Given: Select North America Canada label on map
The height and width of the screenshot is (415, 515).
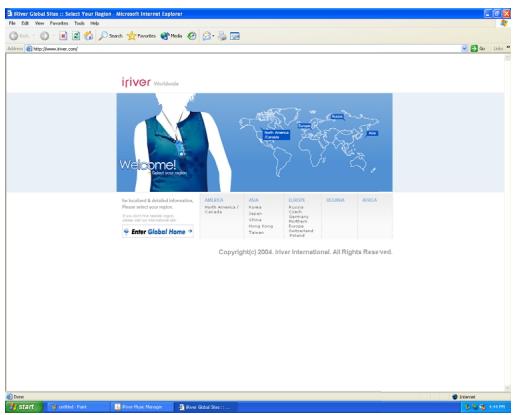Looking at the screenshot, I should [276, 135].
